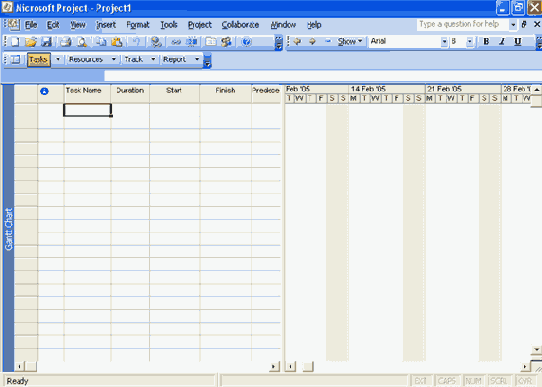Click the Gantt chart vertical scroll up arrow
This screenshot has width=542, height=387.
pos(536,90)
